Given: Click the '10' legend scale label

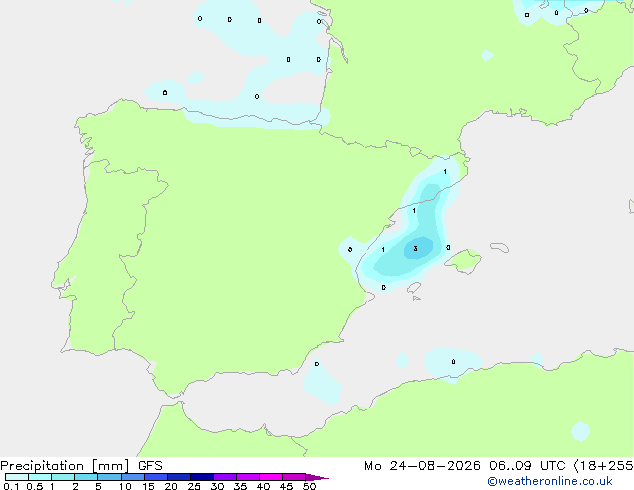Looking at the screenshot, I should point(125,486).
